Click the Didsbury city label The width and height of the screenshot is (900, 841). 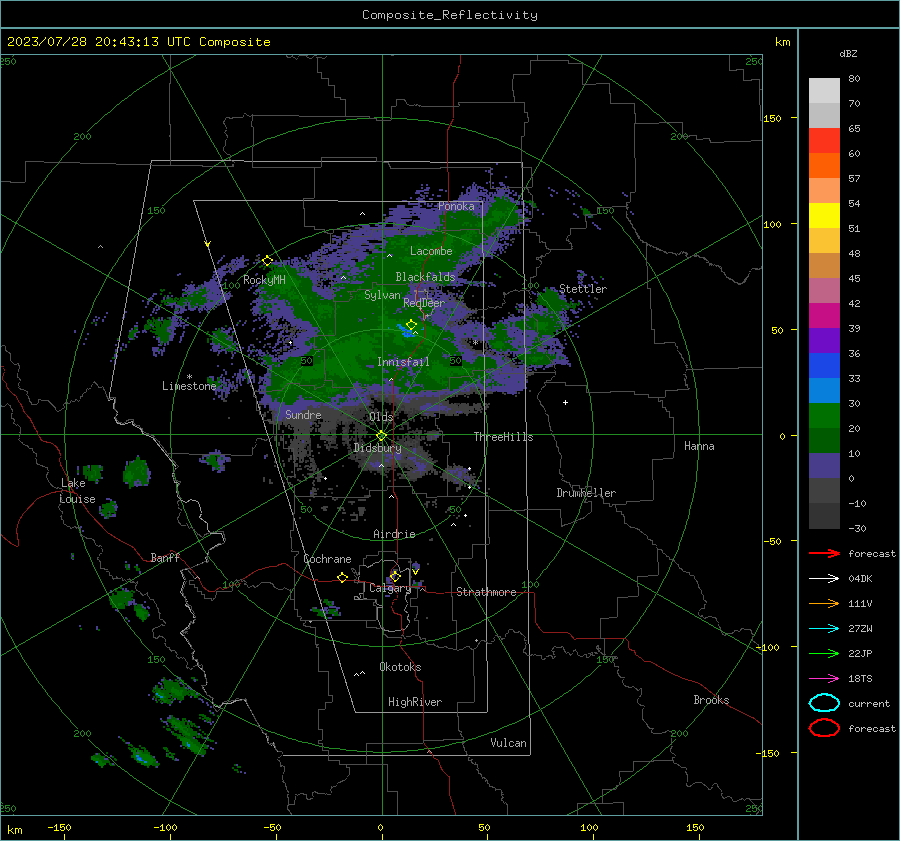pos(377,448)
